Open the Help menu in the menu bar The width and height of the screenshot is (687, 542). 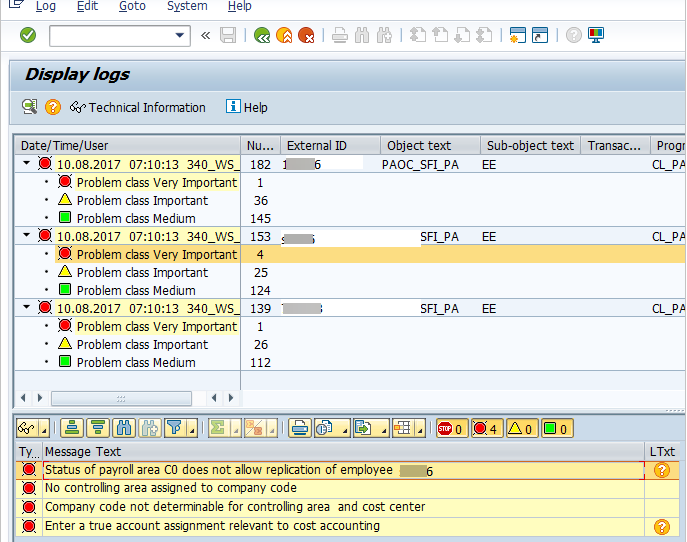point(240,6)
